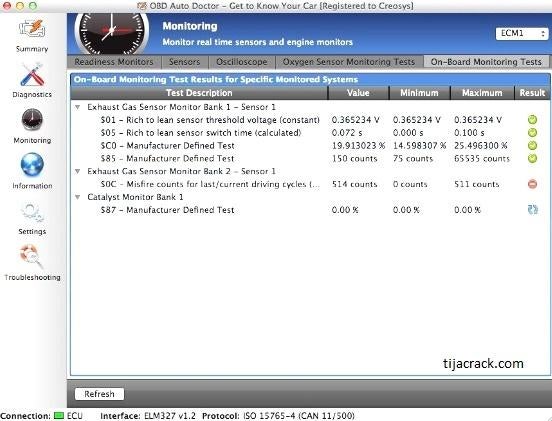Open the Summary section engine icon

coord(32,30)
